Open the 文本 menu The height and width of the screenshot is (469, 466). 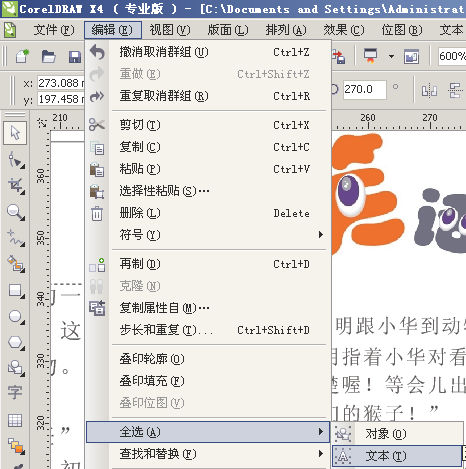coord(452,30)
